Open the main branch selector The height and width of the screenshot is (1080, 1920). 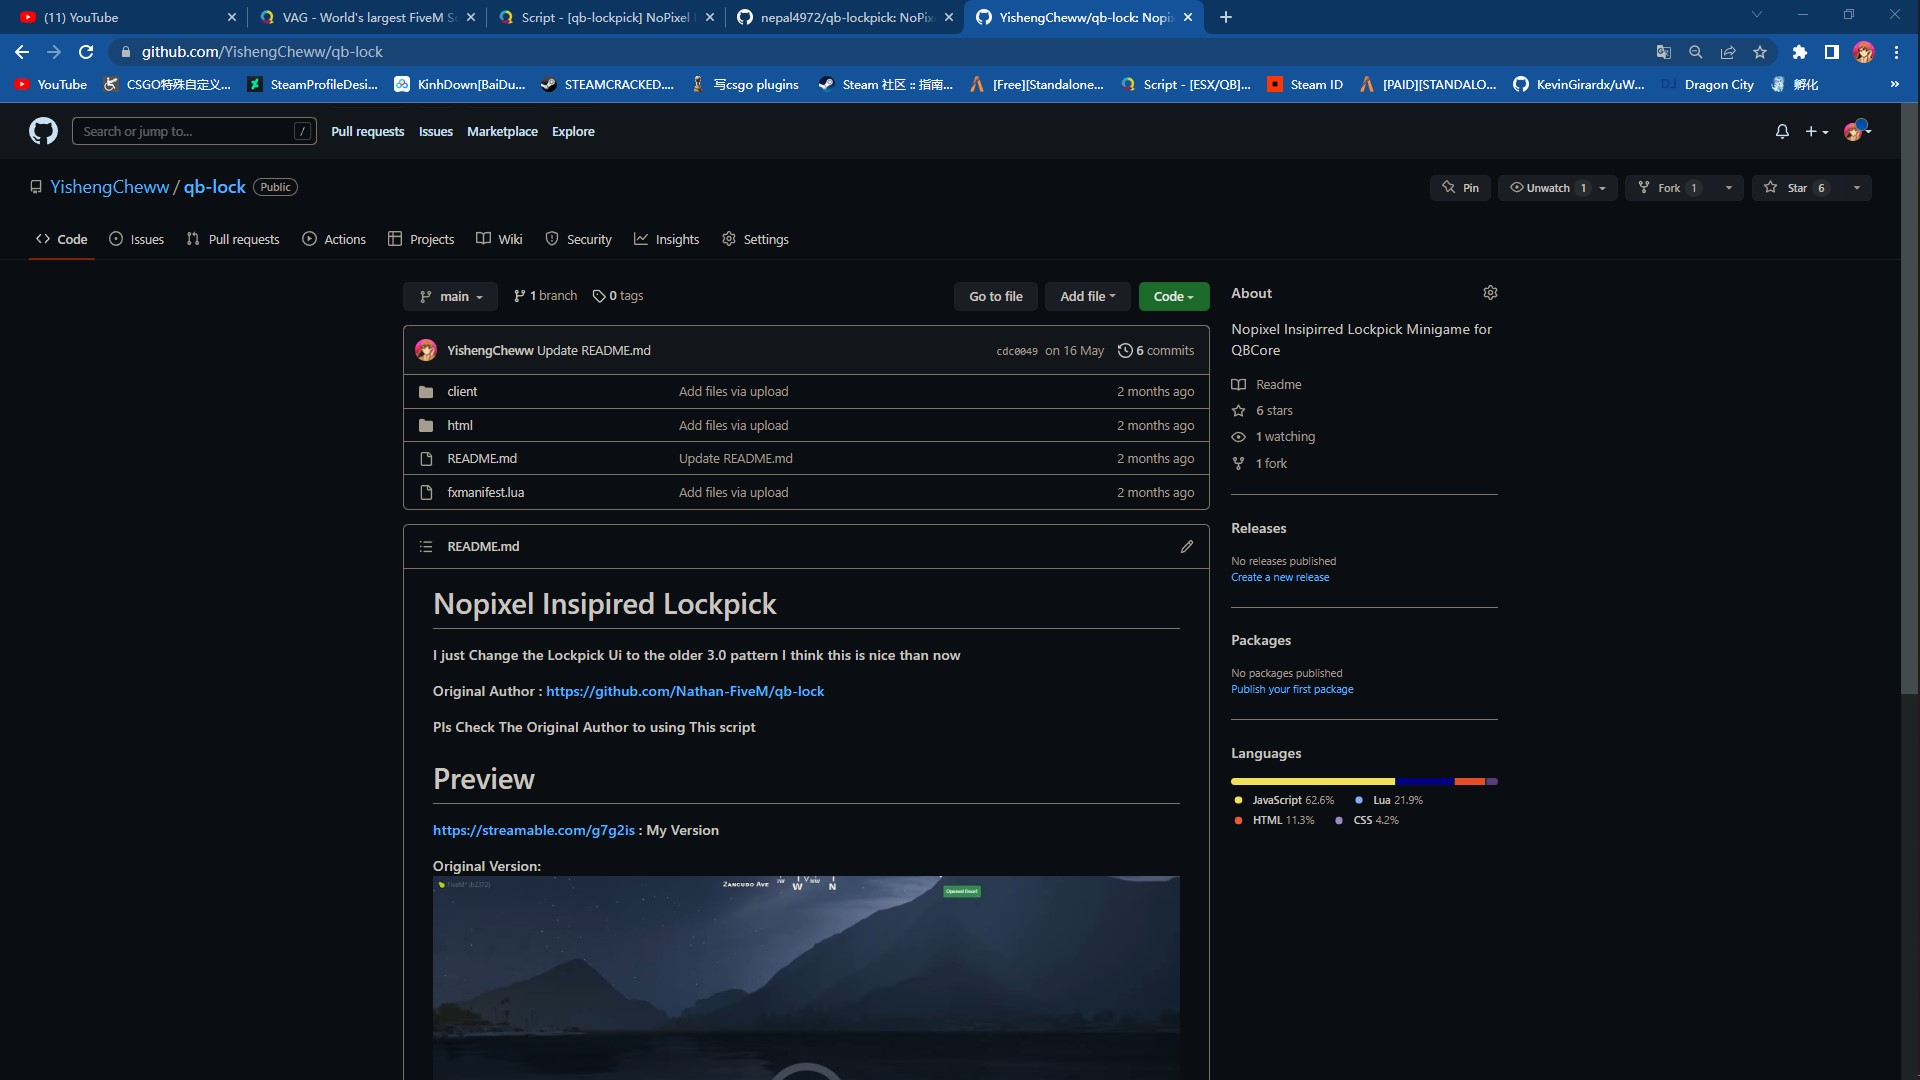tap(450, 296)
